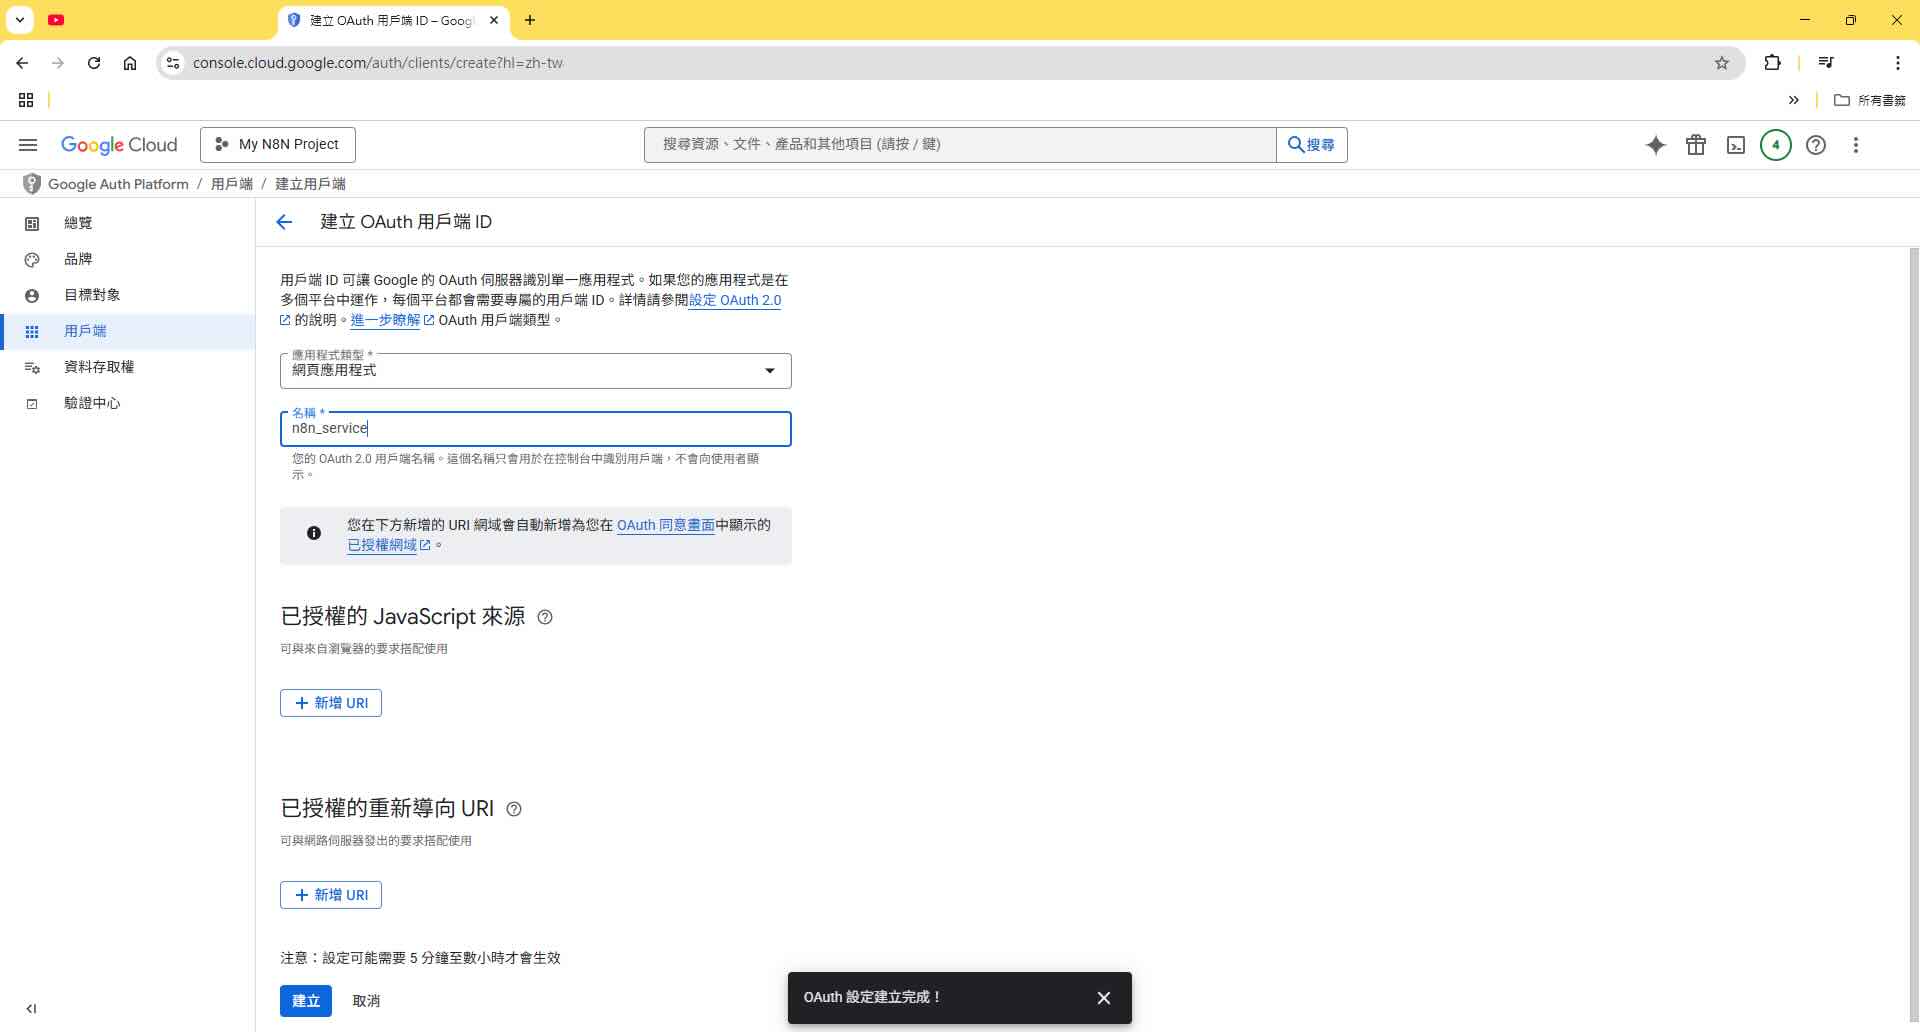Open the notifications icon showing 4
Viewport: 1920px width, 1032px height.
1776,145
